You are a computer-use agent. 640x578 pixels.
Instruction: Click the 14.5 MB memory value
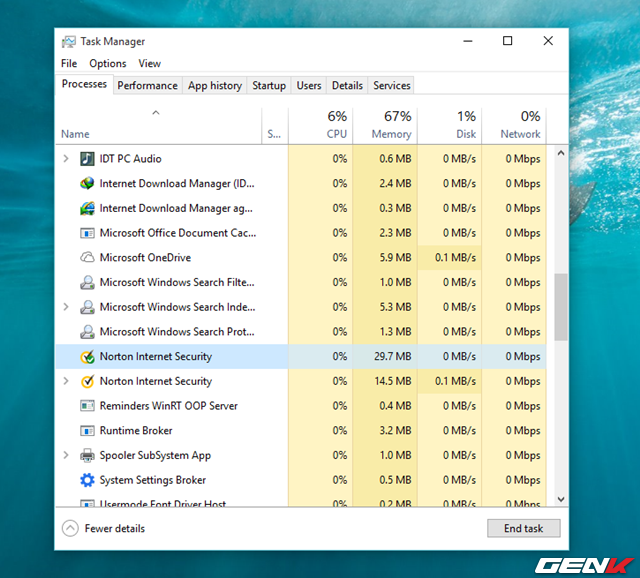(392, 381)
